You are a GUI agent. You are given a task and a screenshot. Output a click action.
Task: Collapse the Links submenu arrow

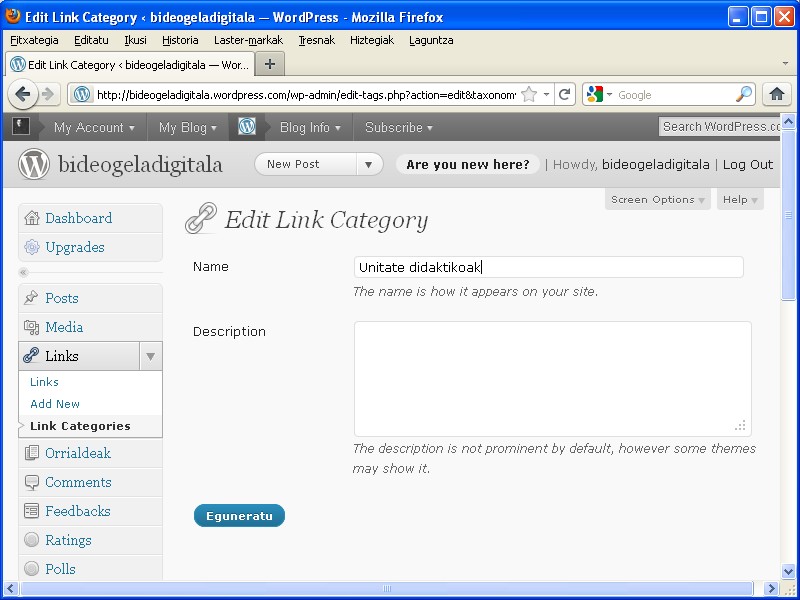coord(151,356)
